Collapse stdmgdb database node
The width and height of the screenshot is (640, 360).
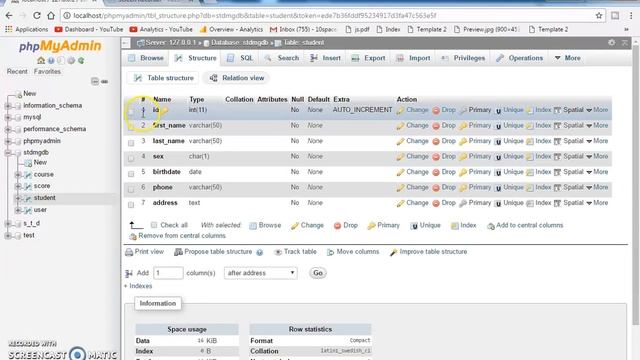8,153
